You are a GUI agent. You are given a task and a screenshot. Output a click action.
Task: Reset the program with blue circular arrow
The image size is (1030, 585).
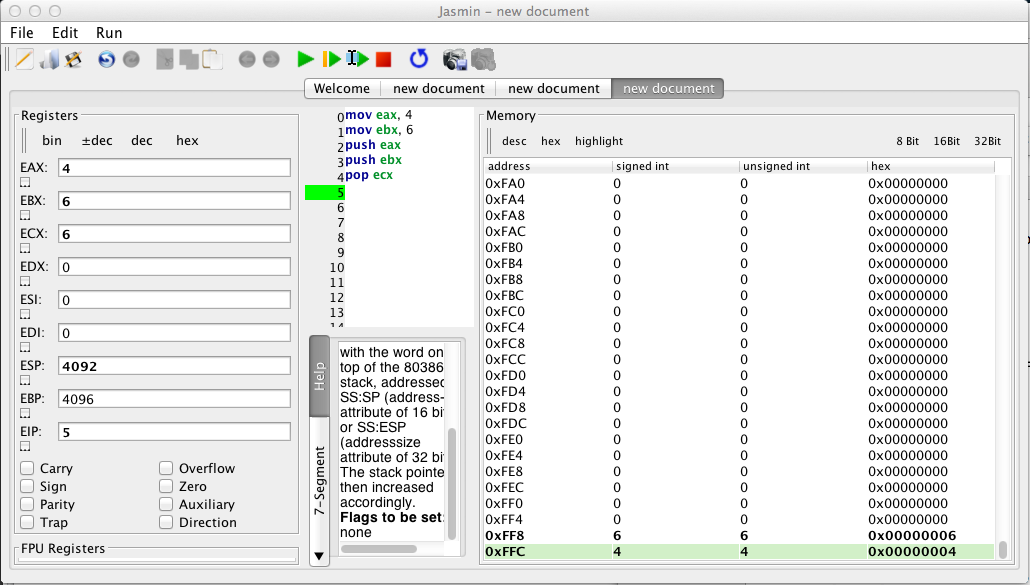[419, 60]
